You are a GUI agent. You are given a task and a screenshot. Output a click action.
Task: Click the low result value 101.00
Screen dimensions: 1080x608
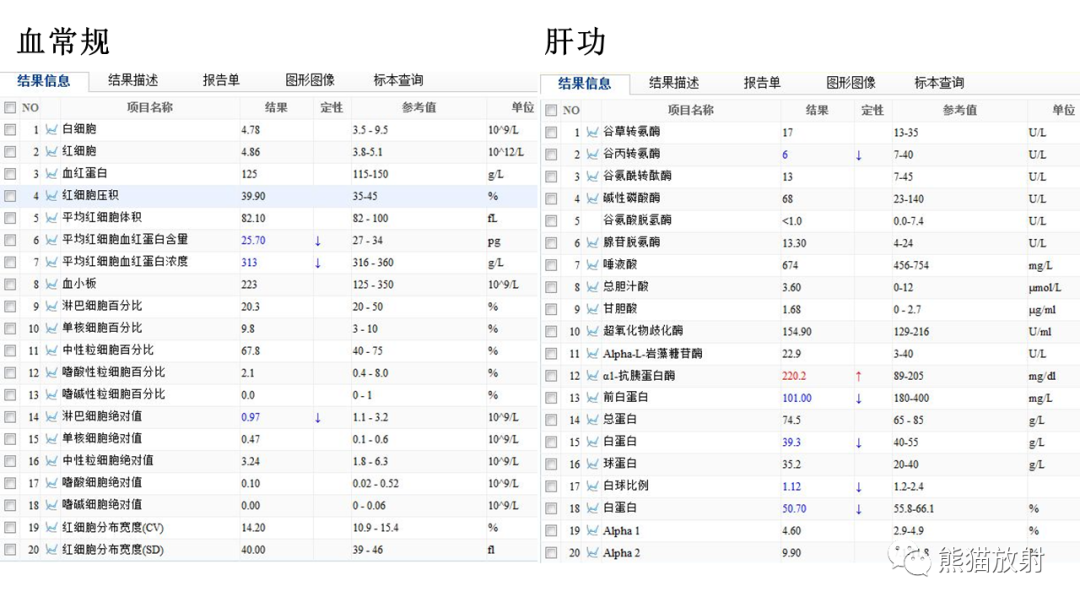pyautogui.click(x=796, y=398)
